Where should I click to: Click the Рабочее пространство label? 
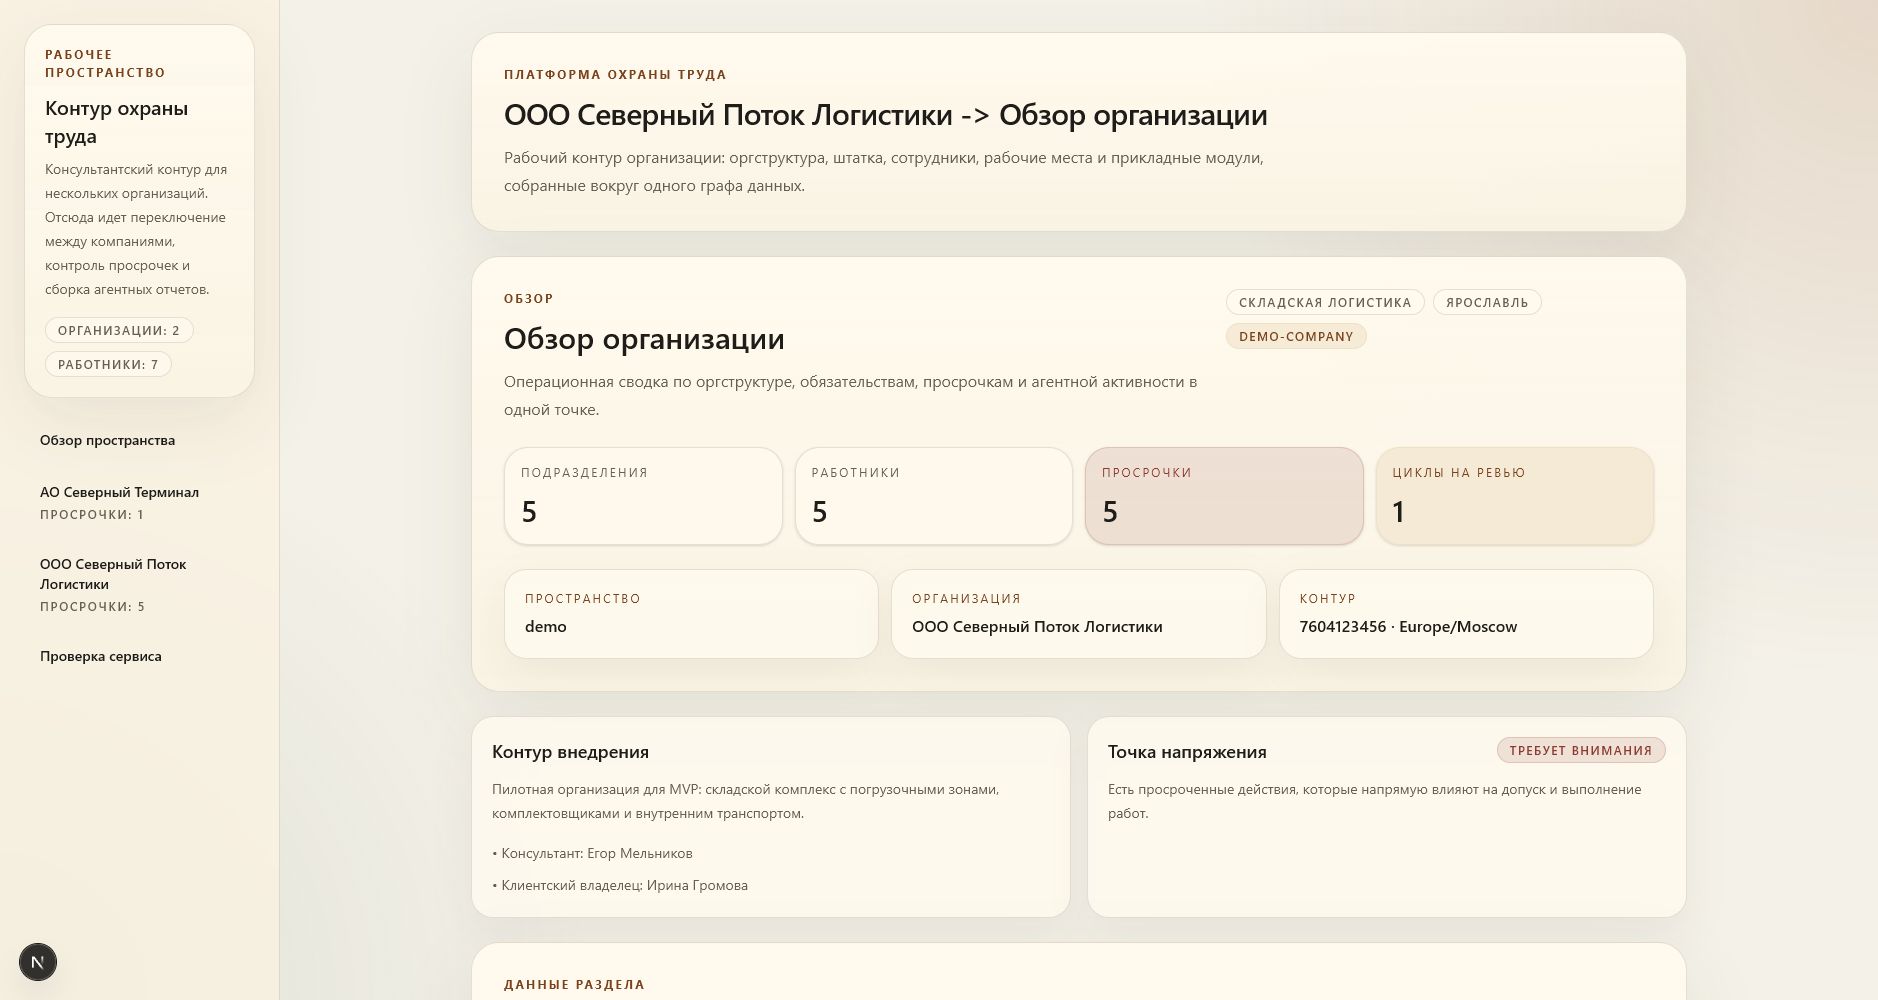click(105, 63)
